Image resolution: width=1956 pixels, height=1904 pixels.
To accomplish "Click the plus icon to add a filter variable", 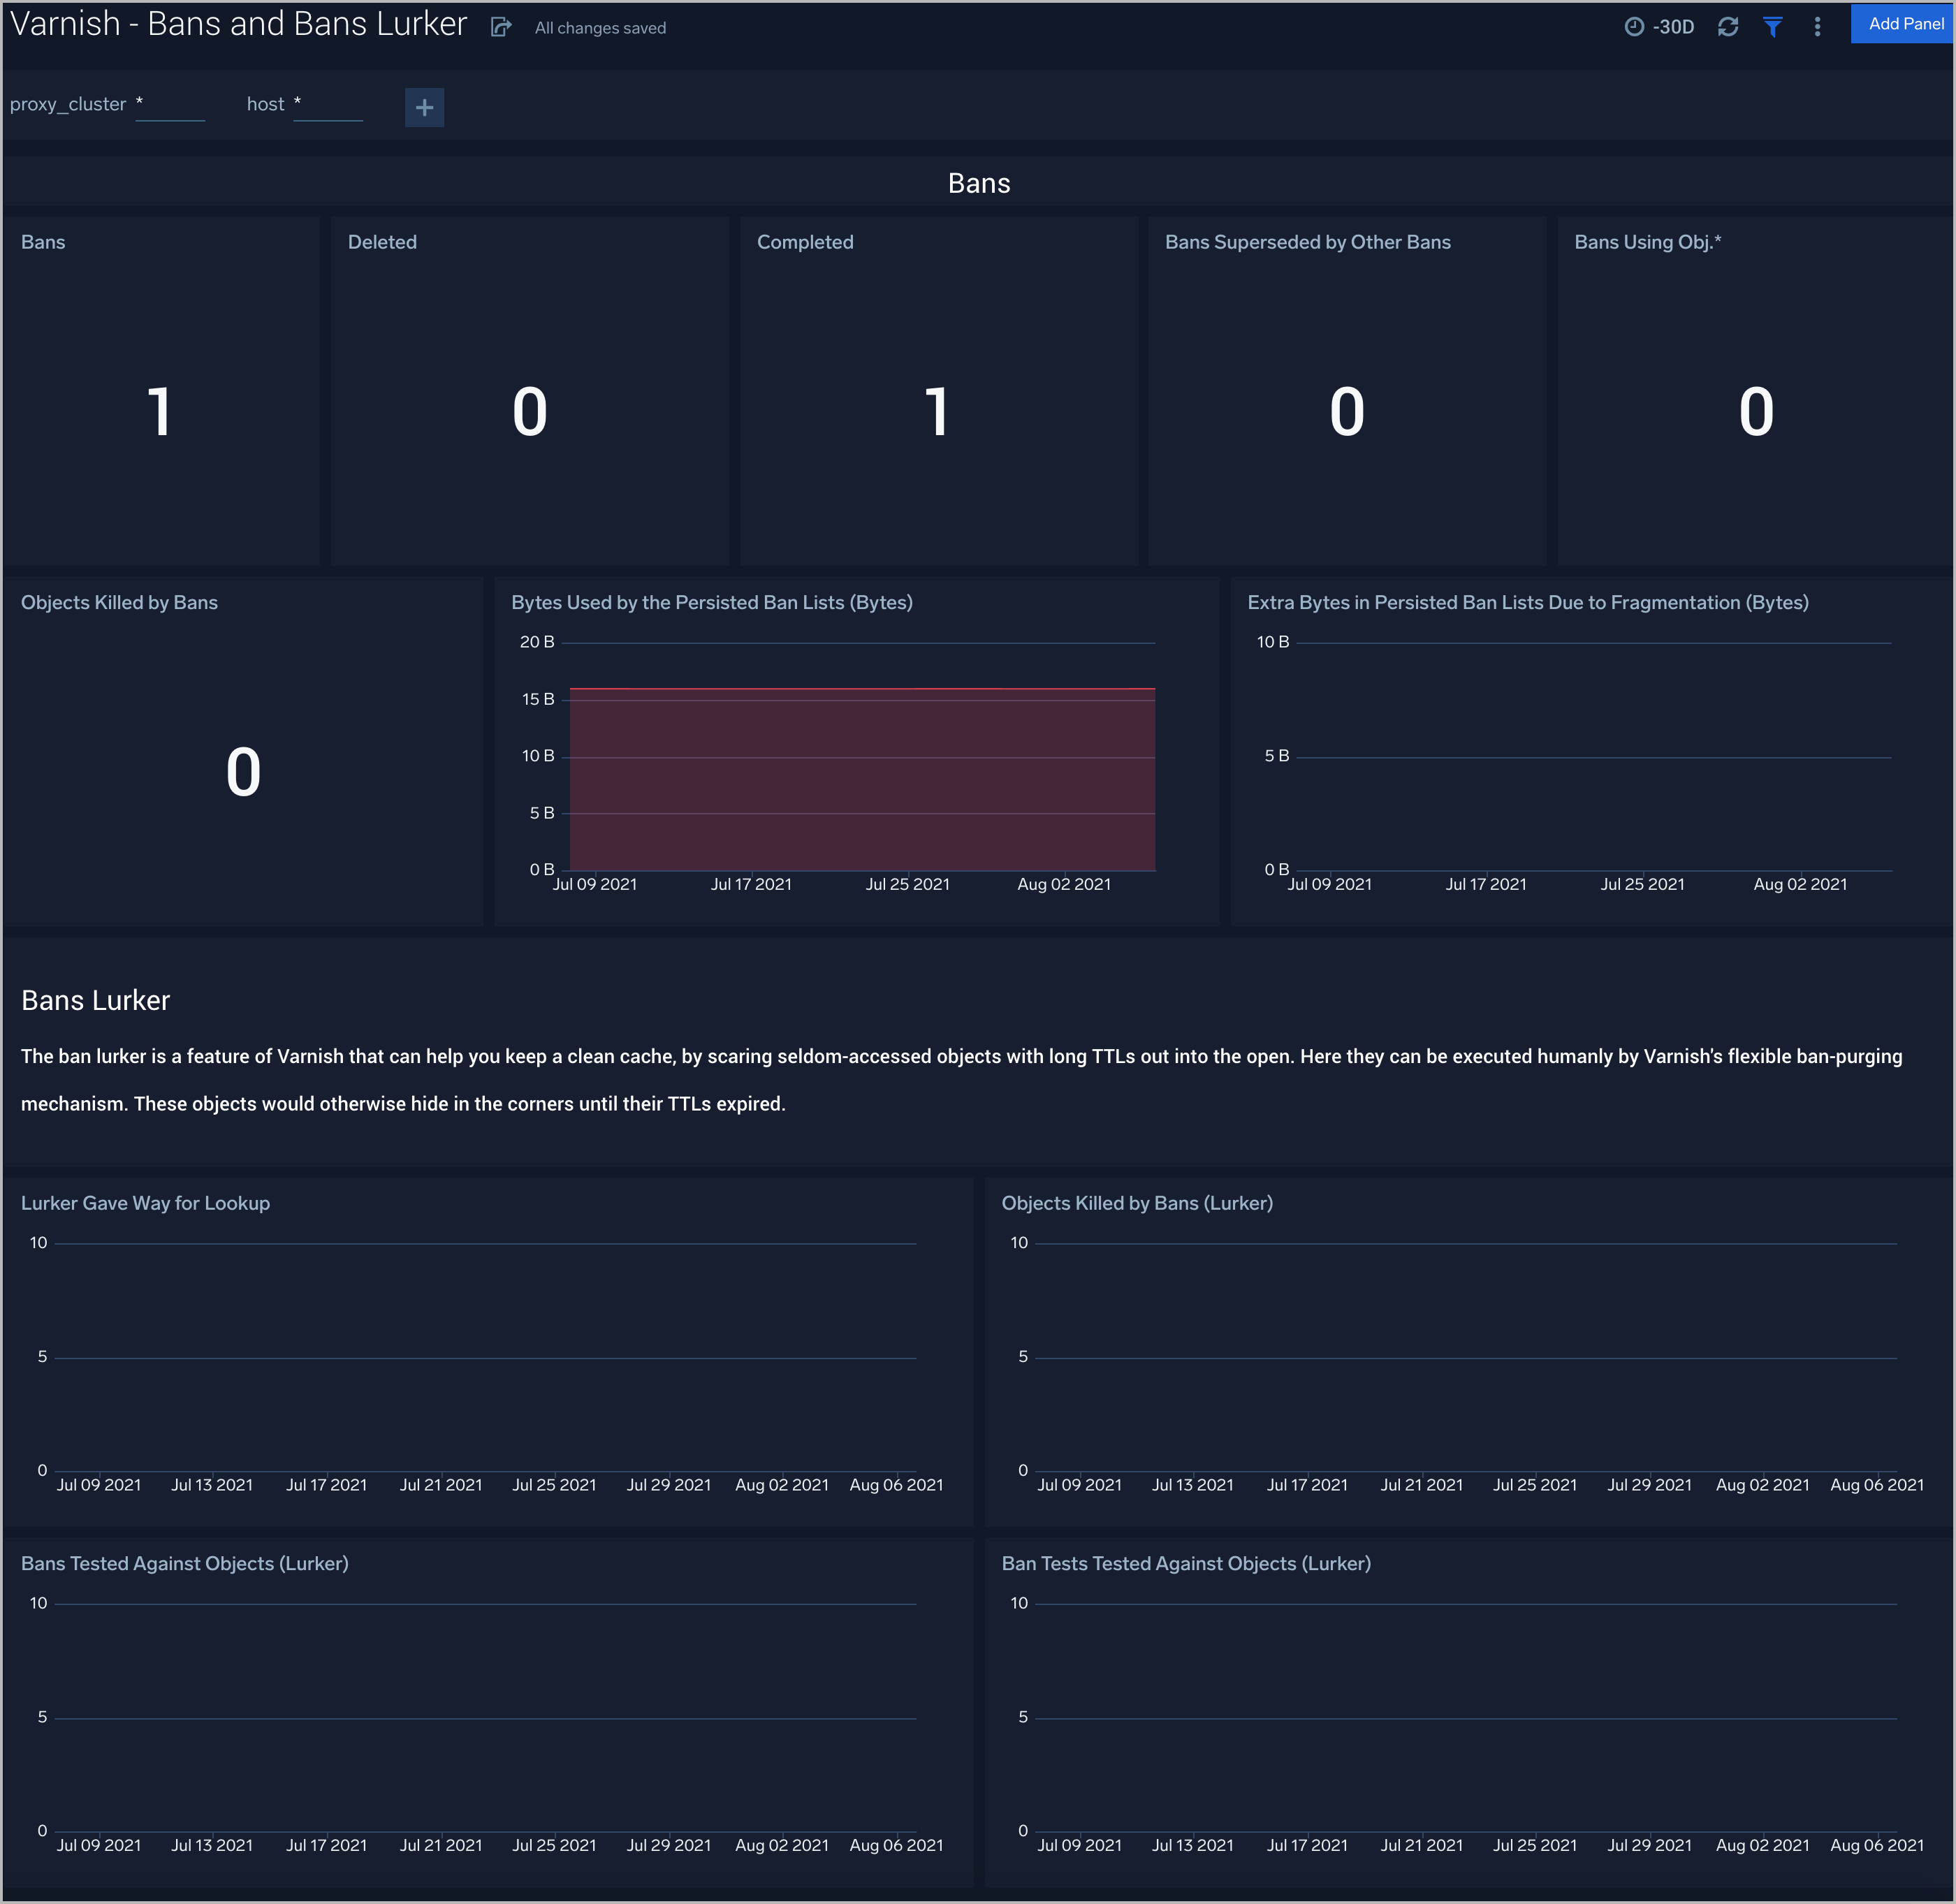I will (424, 107).
